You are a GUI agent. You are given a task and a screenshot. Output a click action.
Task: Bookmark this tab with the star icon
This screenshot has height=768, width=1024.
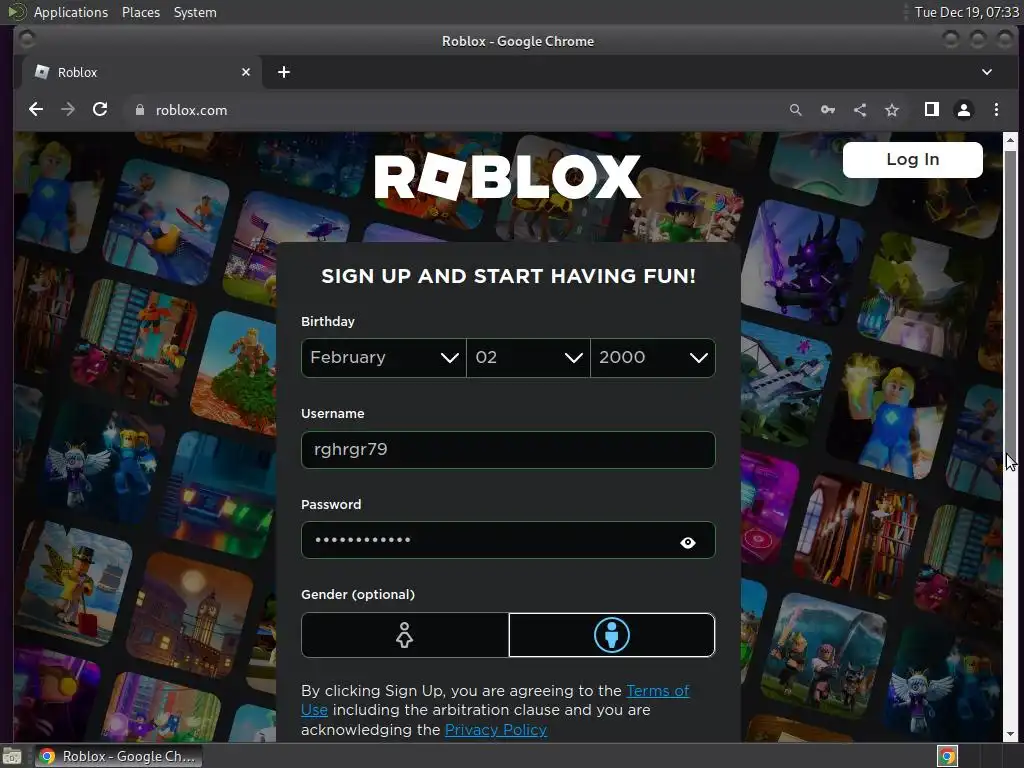click(892, 110)
